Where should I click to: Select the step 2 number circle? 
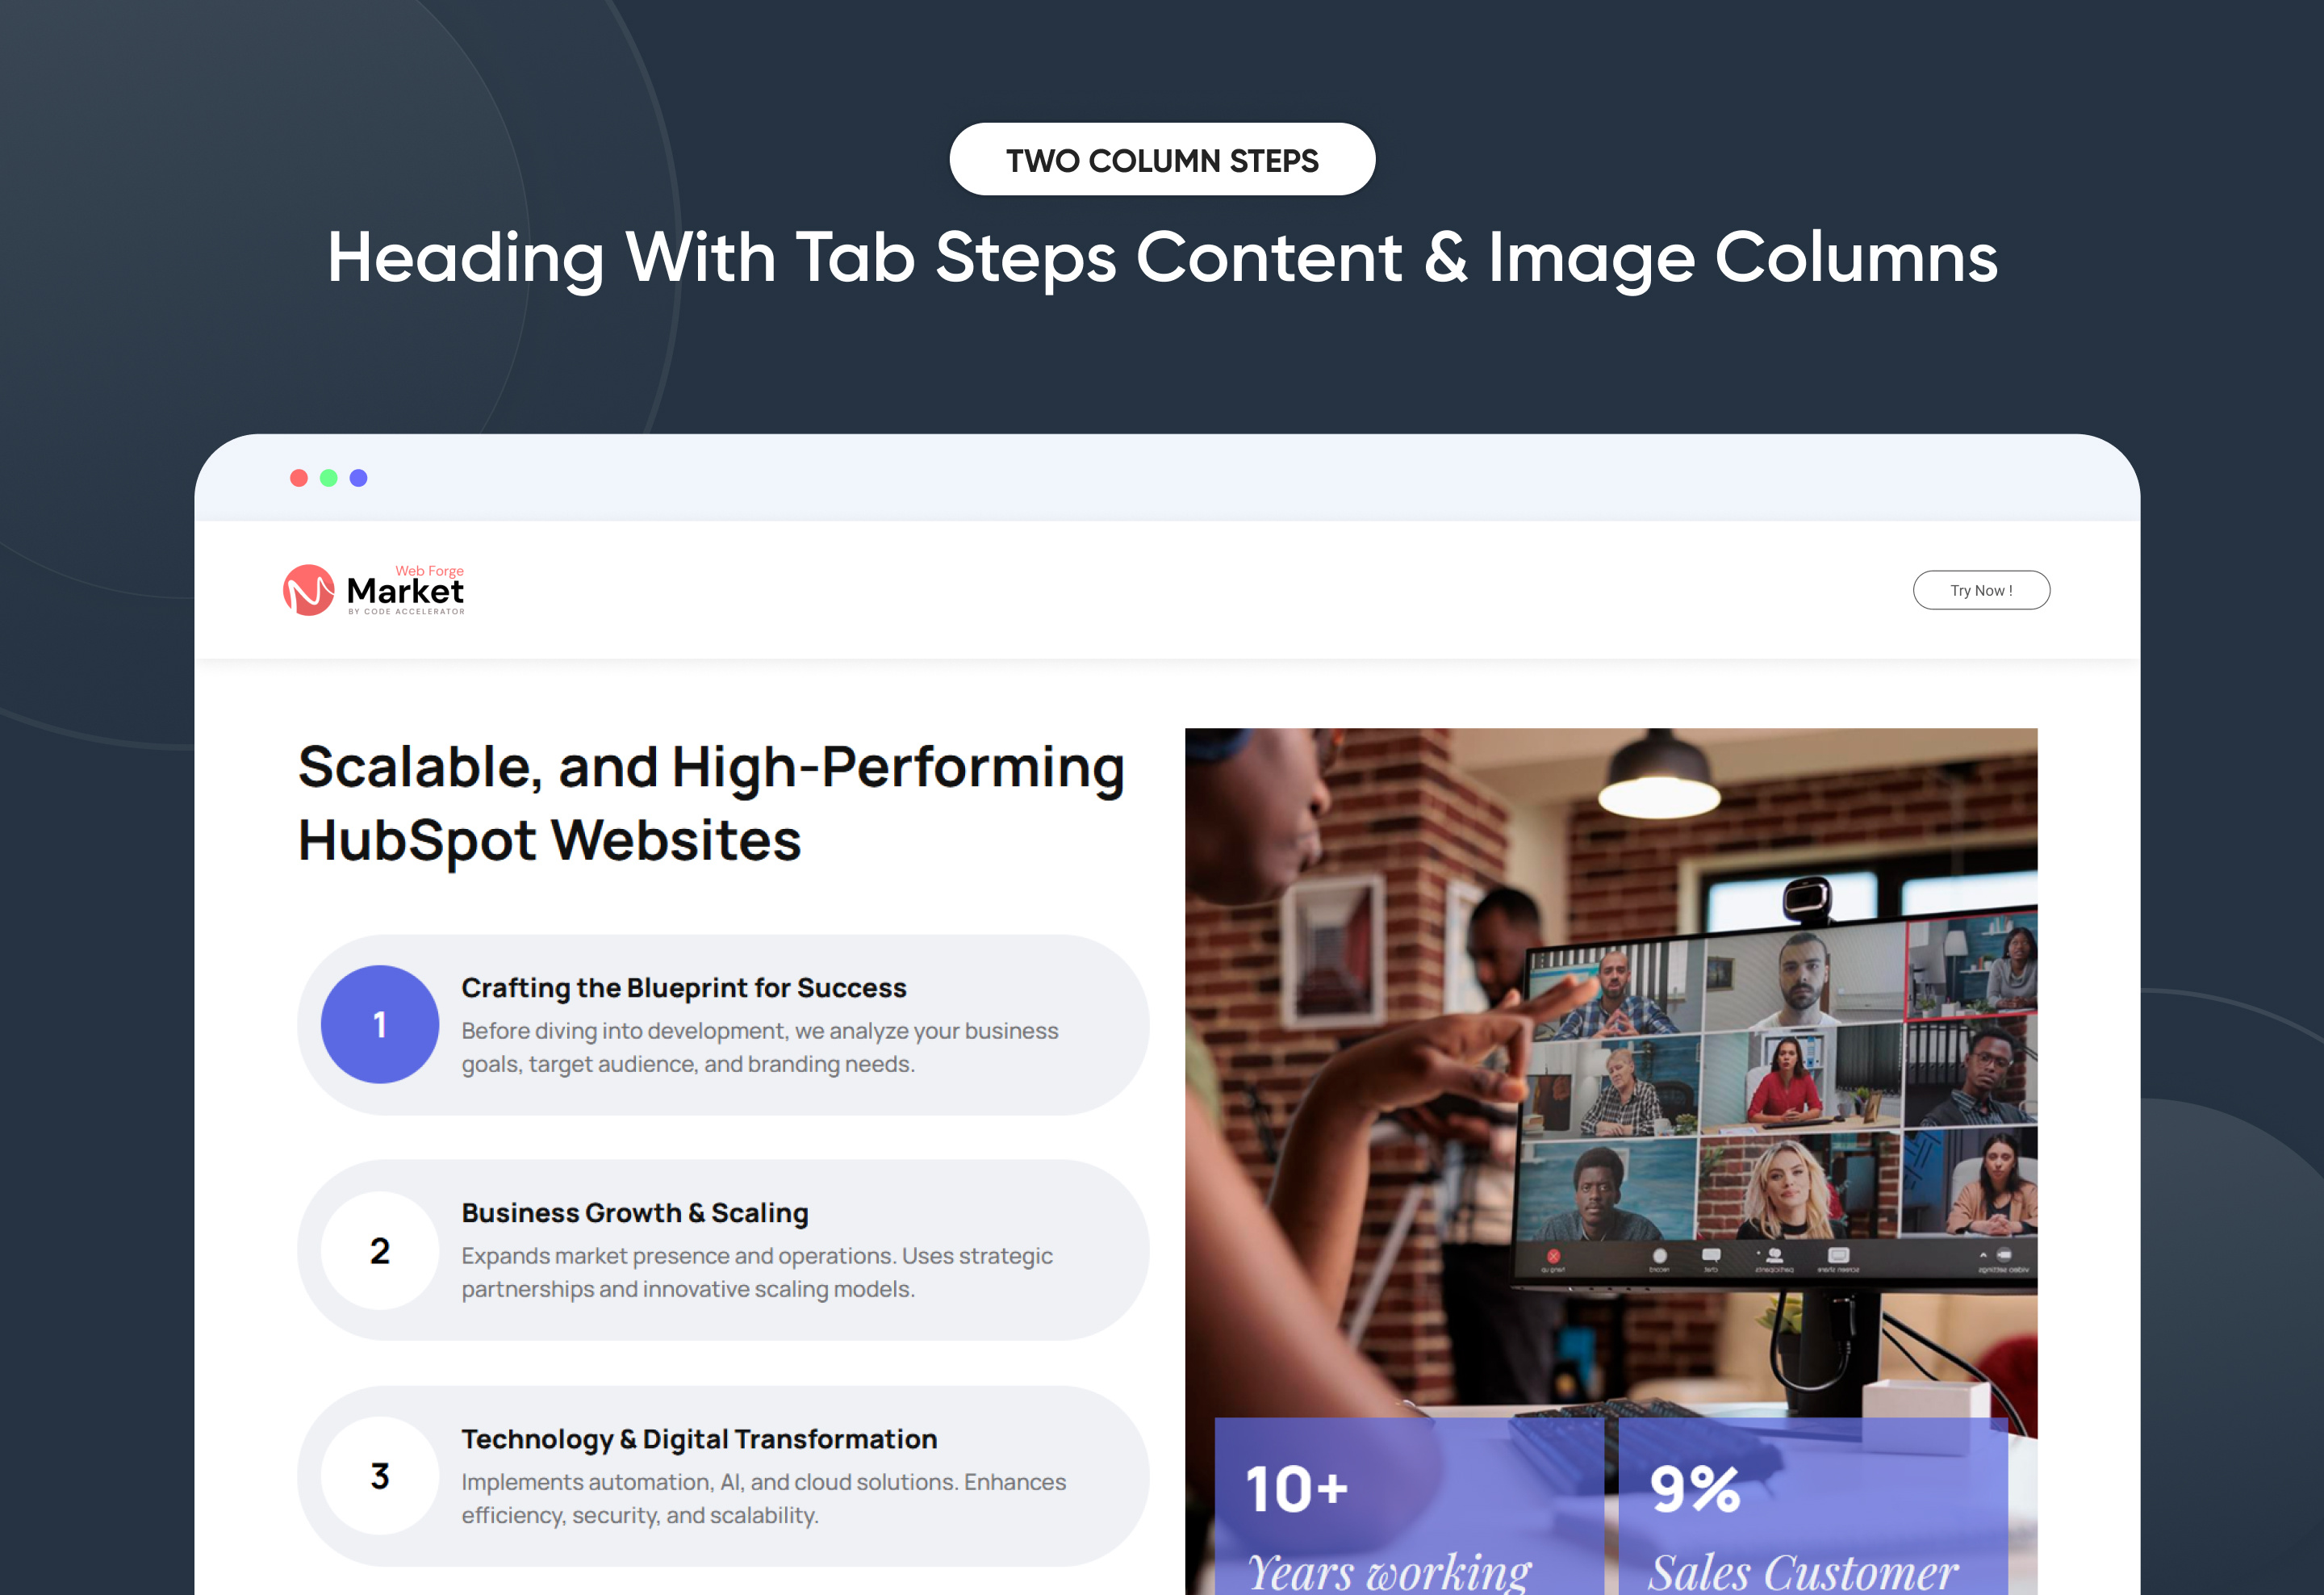[x=379, y=1252]
